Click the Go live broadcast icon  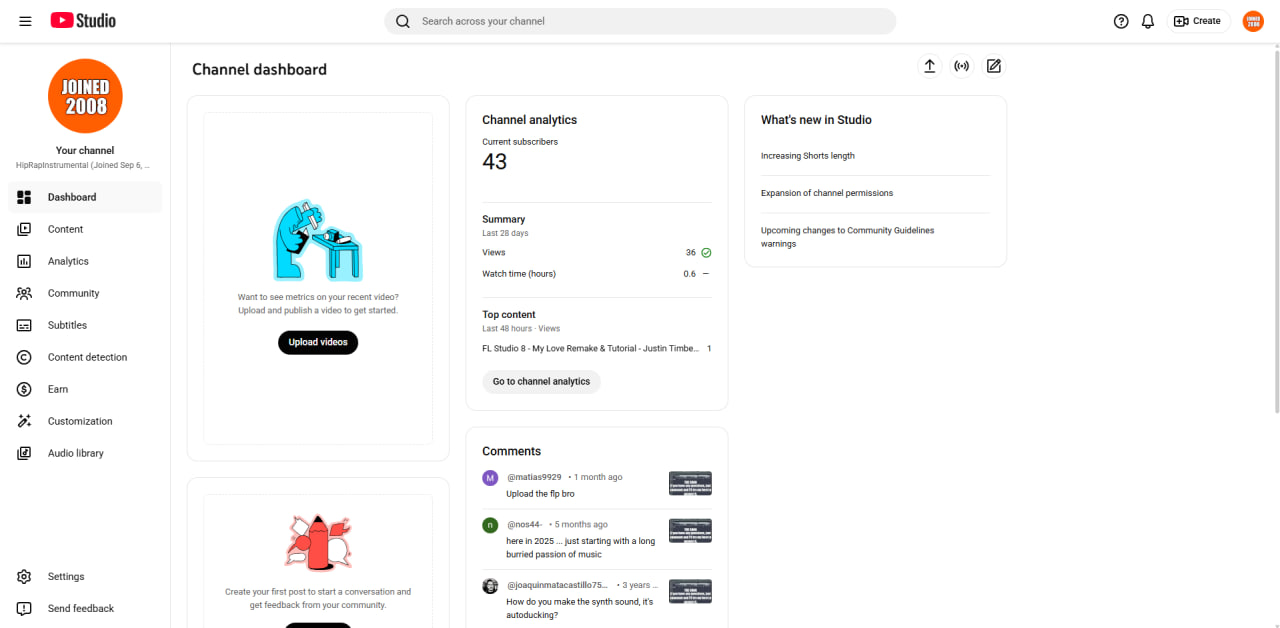(962, 66)
